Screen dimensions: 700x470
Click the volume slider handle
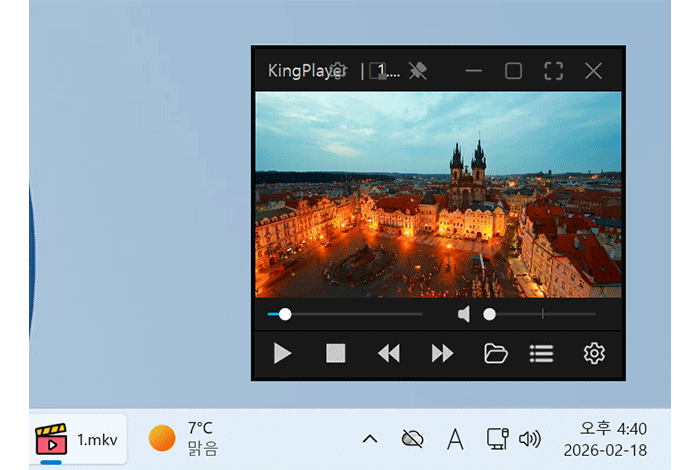[489, 314]
